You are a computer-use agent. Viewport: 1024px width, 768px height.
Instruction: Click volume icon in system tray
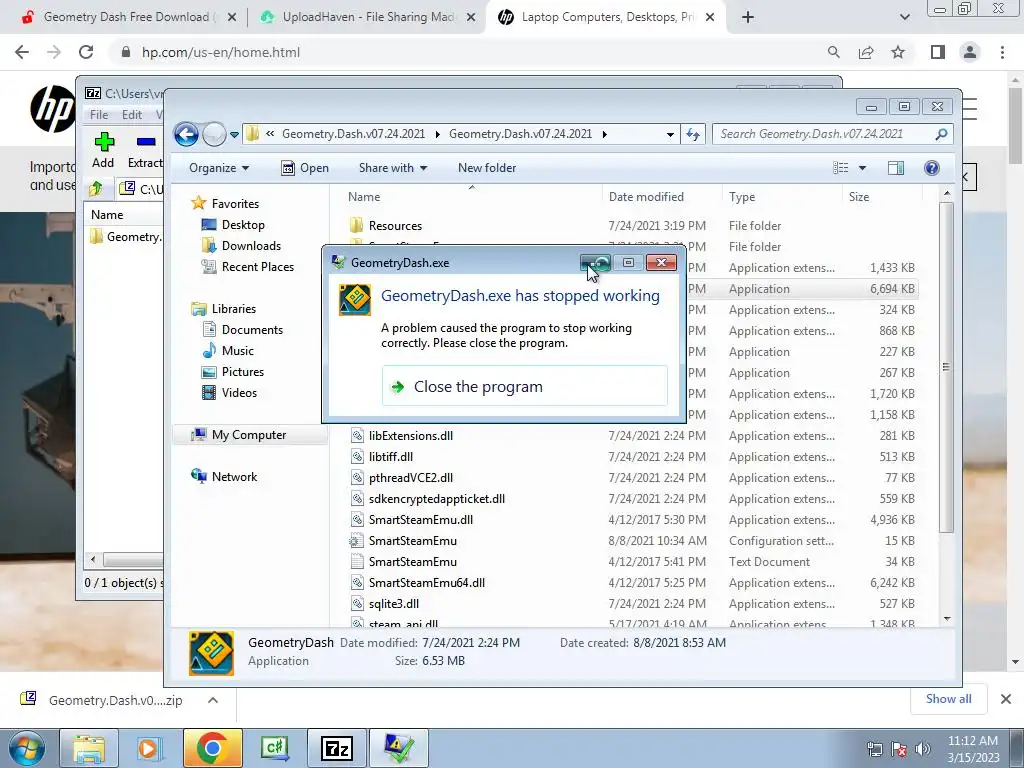[x=923, y=749]
